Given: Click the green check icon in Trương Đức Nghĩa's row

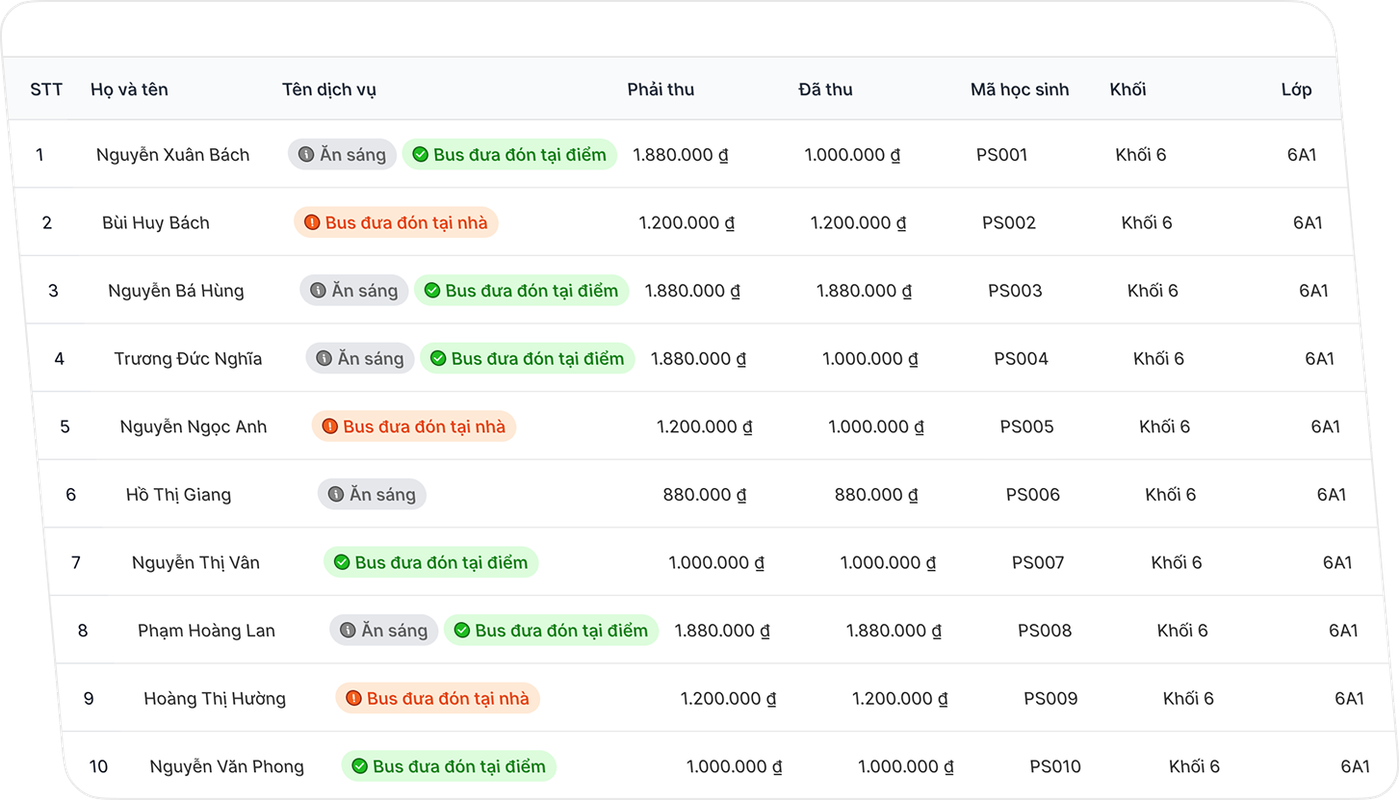Looking at the screenshot, I should [x=438, y=359].
